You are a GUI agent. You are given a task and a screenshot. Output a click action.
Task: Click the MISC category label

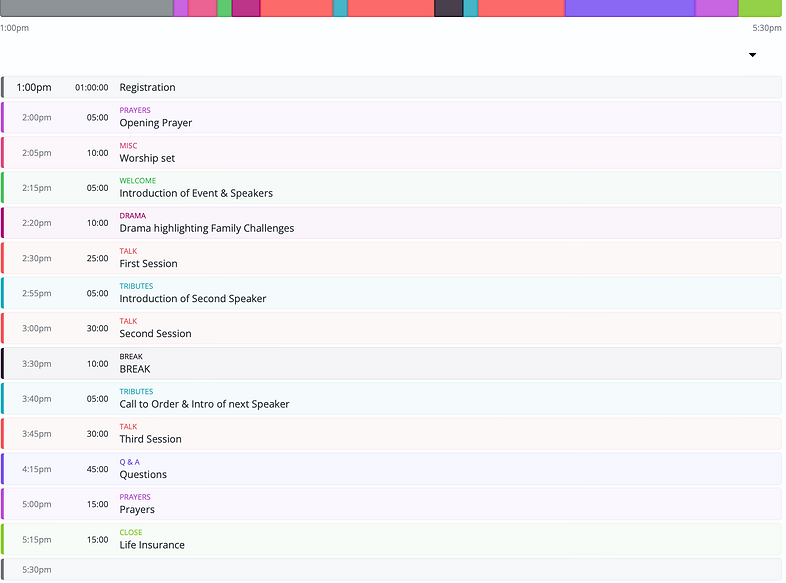point(128,145)
